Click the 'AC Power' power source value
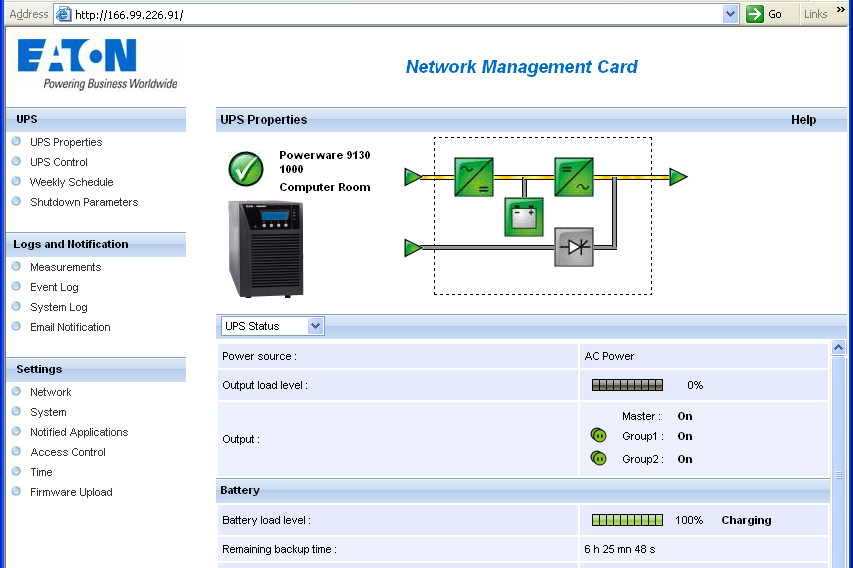Viewport: 853px width, 568px height. (x=609, y=356)
